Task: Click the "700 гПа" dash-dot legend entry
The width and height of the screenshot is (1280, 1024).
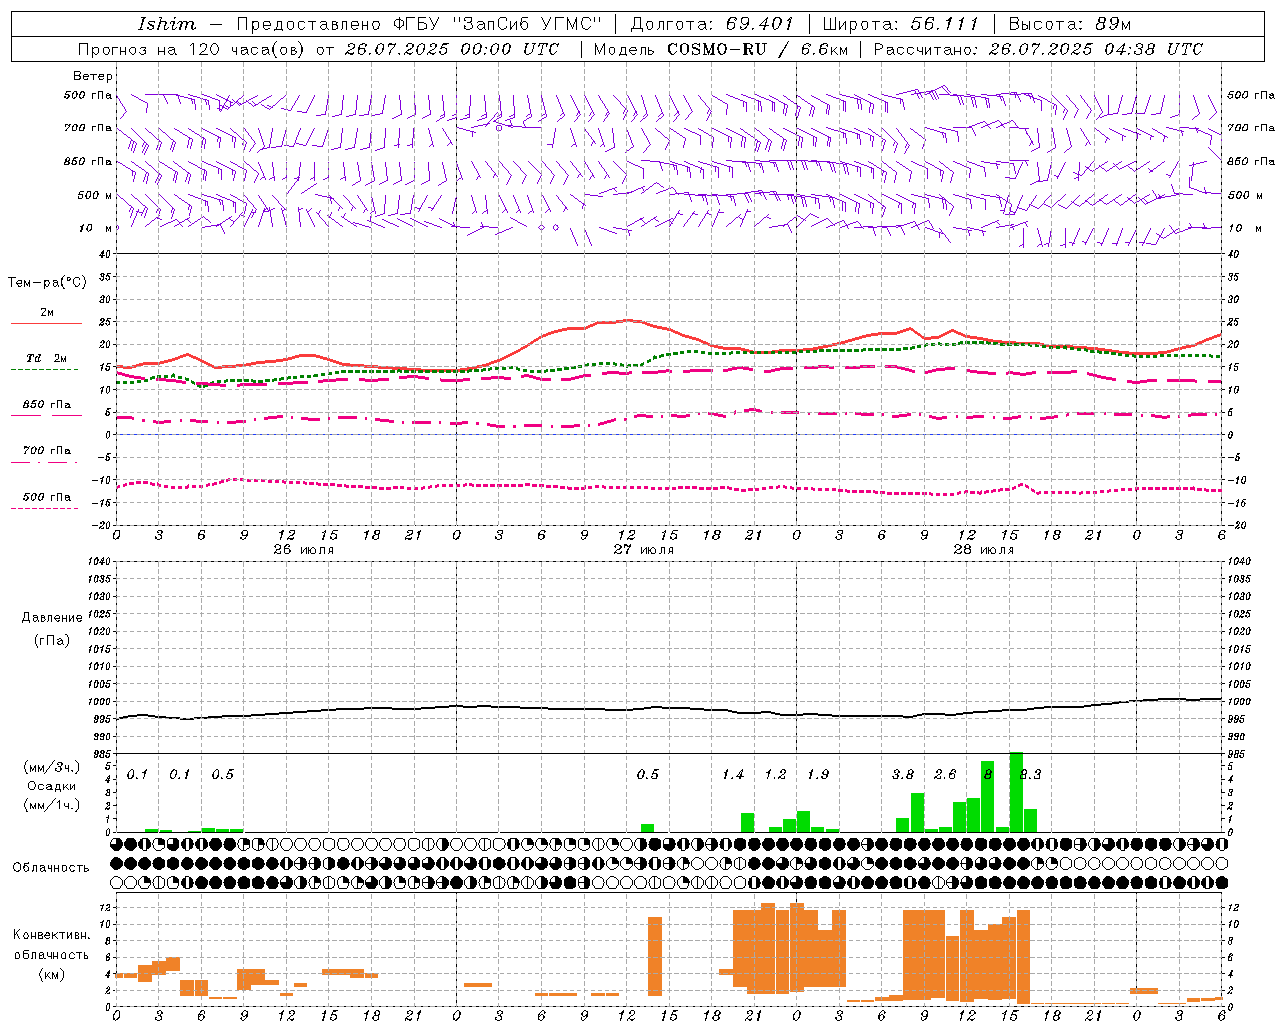Action: pyautogui.click(x=46, y=451)
